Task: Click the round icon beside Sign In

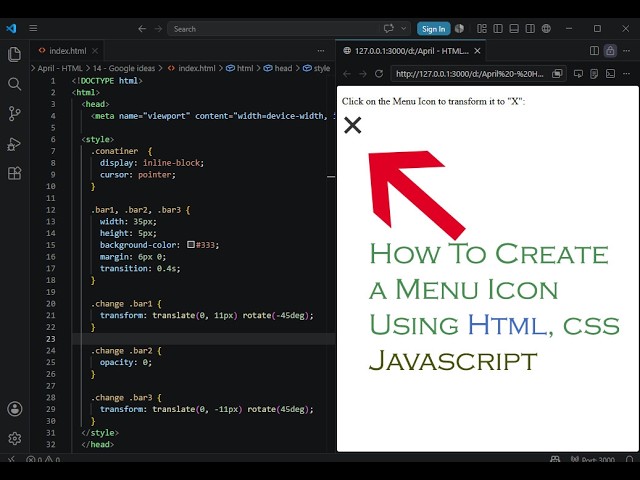Action: coord(460,29)
